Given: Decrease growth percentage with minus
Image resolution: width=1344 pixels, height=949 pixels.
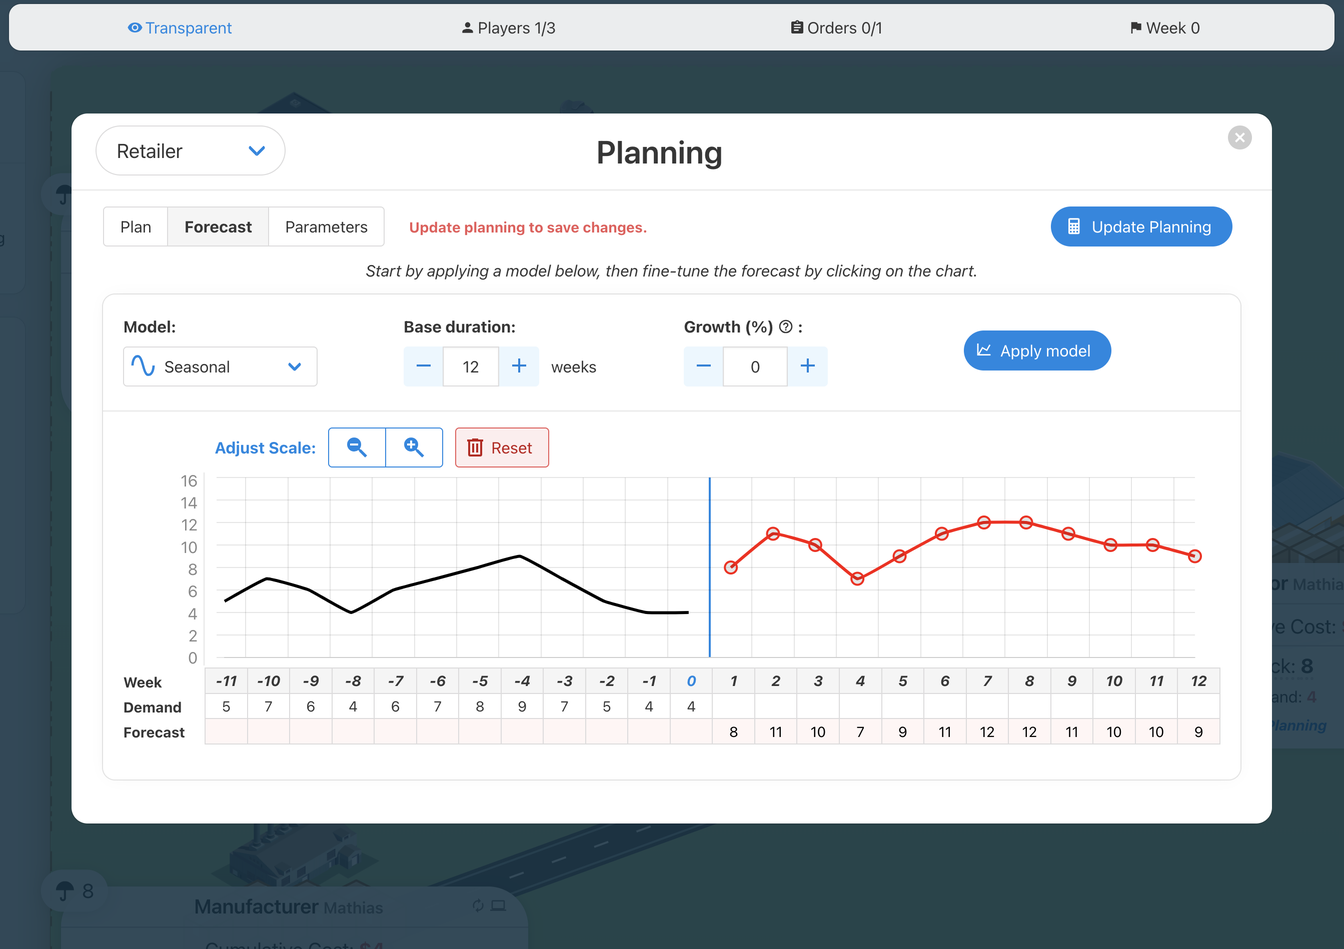Looking at the screenshot, I should (x=703, y=367).
